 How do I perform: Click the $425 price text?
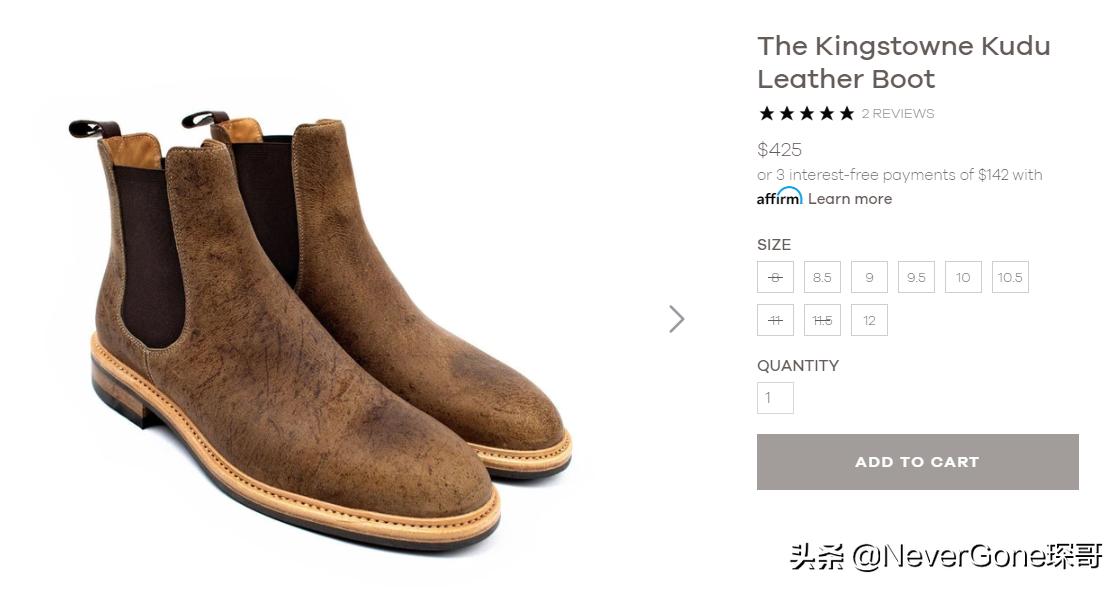(779, 150)
